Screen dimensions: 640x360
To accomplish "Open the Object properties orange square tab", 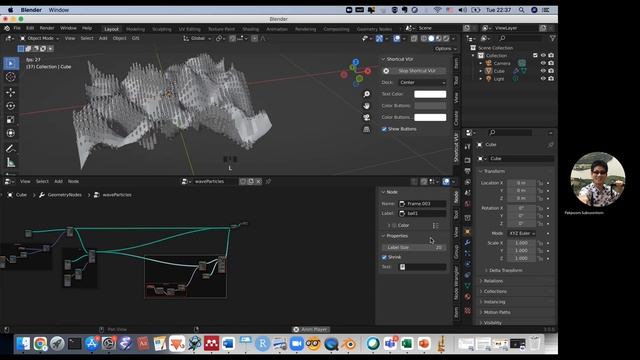I will click(x=468, y=232).
